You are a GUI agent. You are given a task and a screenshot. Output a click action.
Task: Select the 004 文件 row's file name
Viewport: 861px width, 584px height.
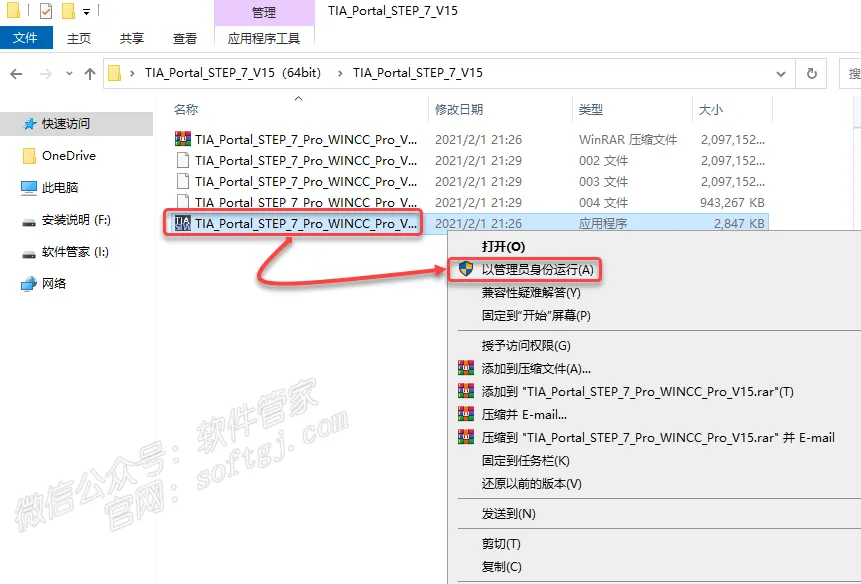pyautogui.click(x=306, y=202)
